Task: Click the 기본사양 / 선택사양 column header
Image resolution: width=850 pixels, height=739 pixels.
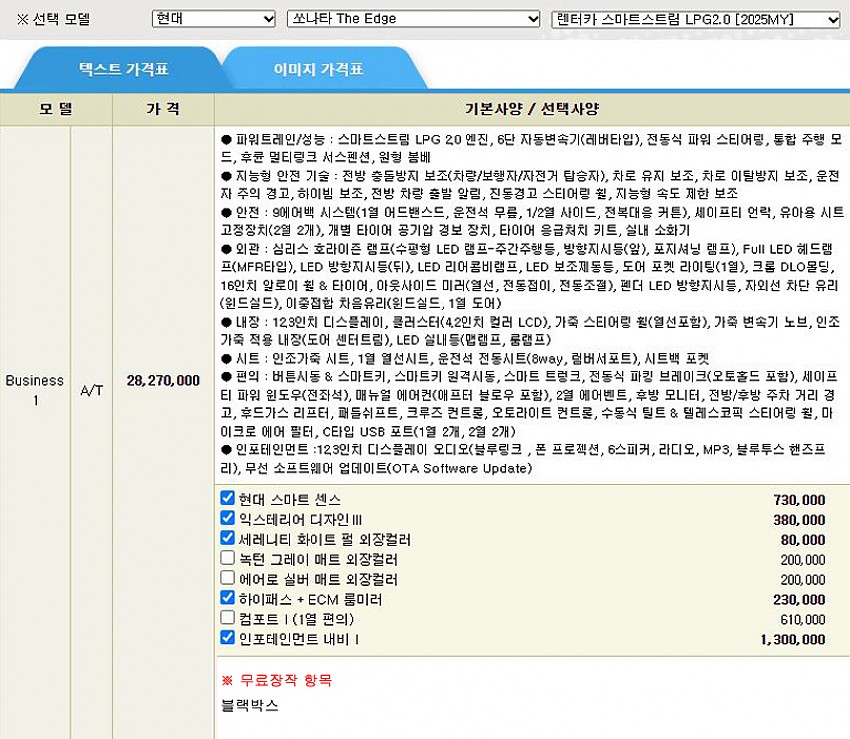Action: click(x=531, y=109)
